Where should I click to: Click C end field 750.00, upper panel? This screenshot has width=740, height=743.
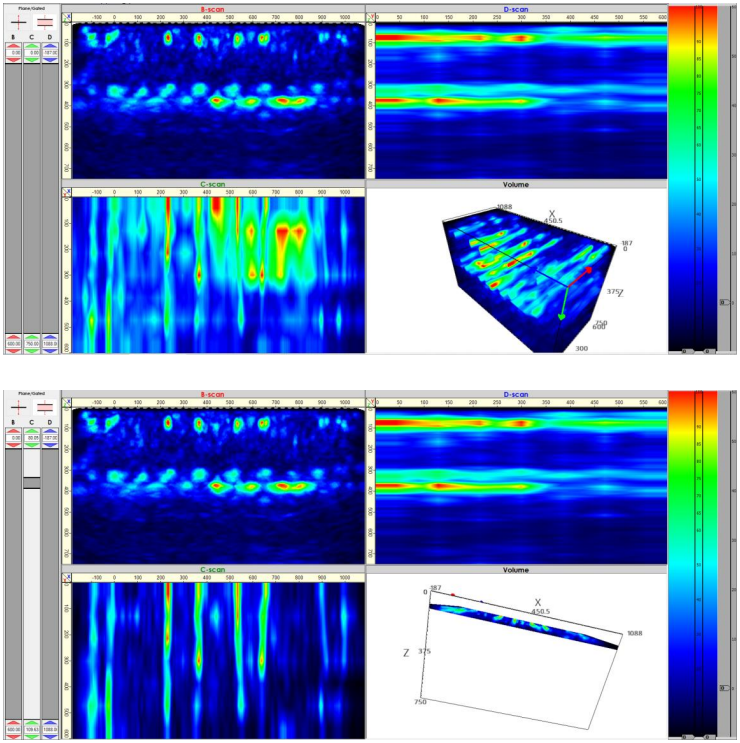point(32,344)
